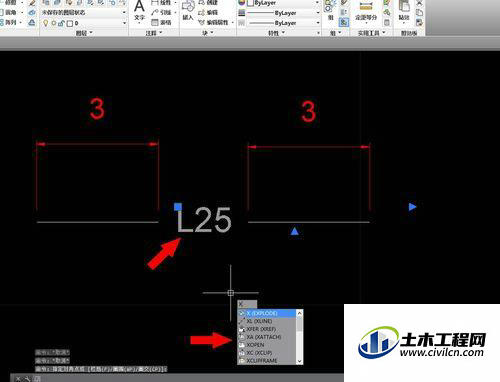The width and height of the screenshot is (500, 382).
Task: Select the 引线 leader tool
Action: (x=162, y=13)
